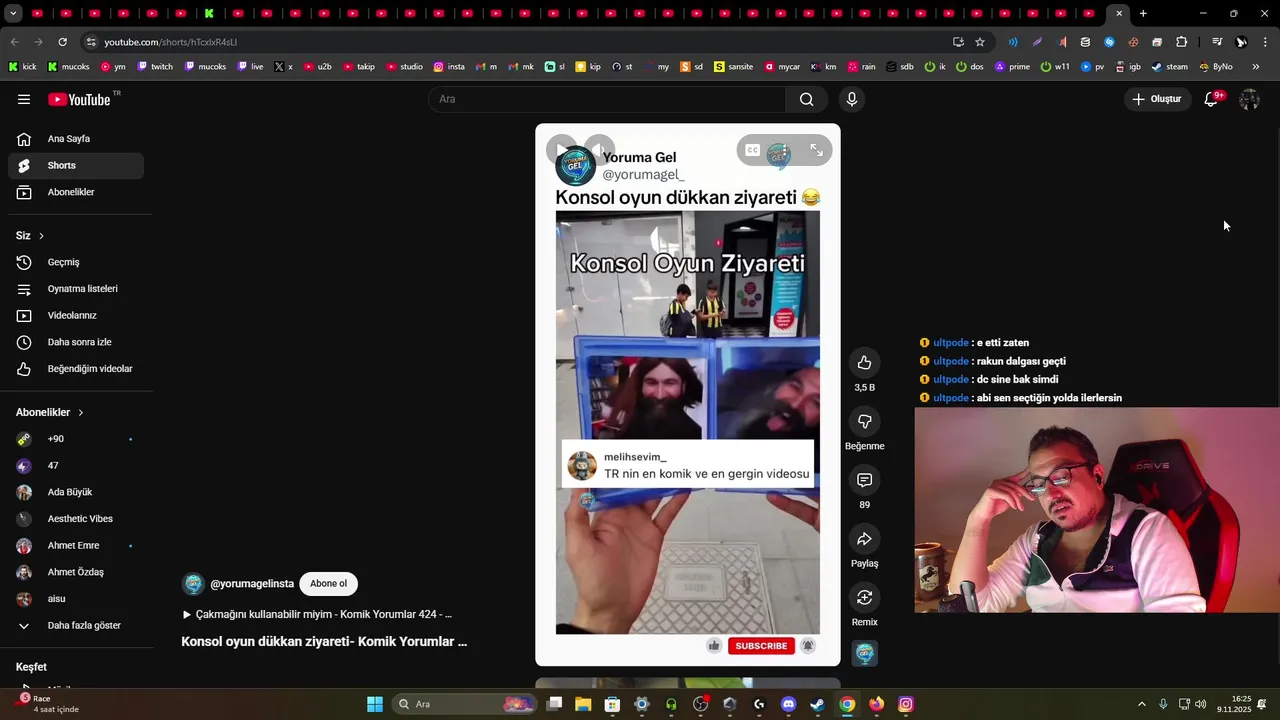Screen dimensions: 1280x720
Task: Expand Daha fazla göster subscriptions
Action: pyautogui.click(x=76, y=626)
